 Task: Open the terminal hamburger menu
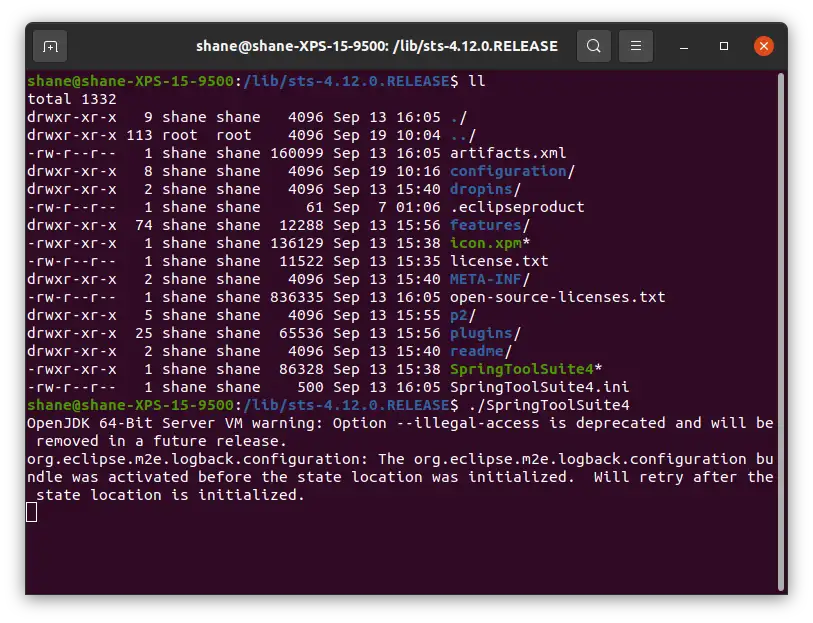click(x=636, y=47)
